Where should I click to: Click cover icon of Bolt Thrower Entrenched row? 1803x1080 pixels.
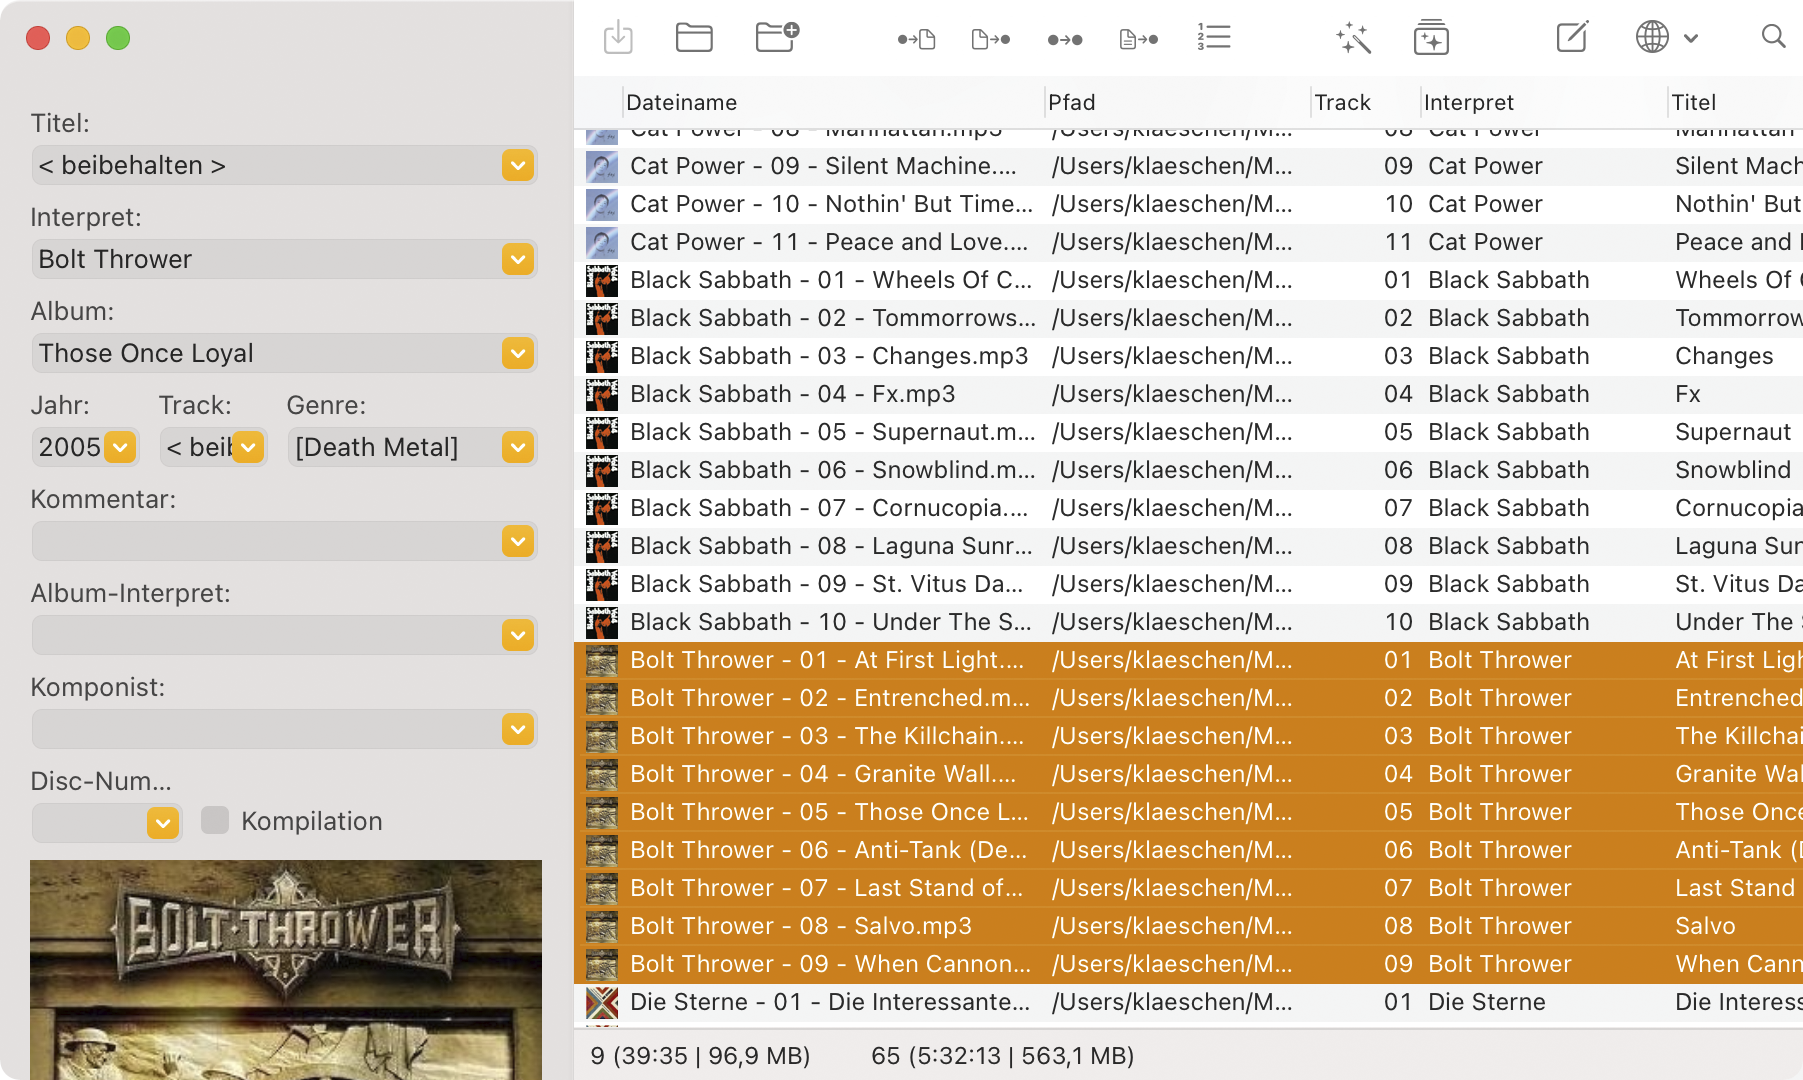point(602,698)
